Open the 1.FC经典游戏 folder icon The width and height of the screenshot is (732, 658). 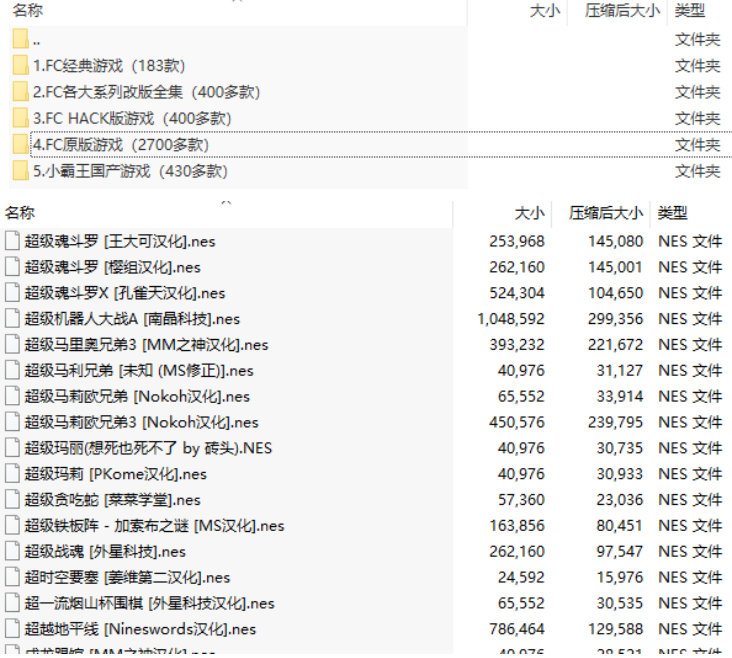pyautogui.click(x=21, y=66)
